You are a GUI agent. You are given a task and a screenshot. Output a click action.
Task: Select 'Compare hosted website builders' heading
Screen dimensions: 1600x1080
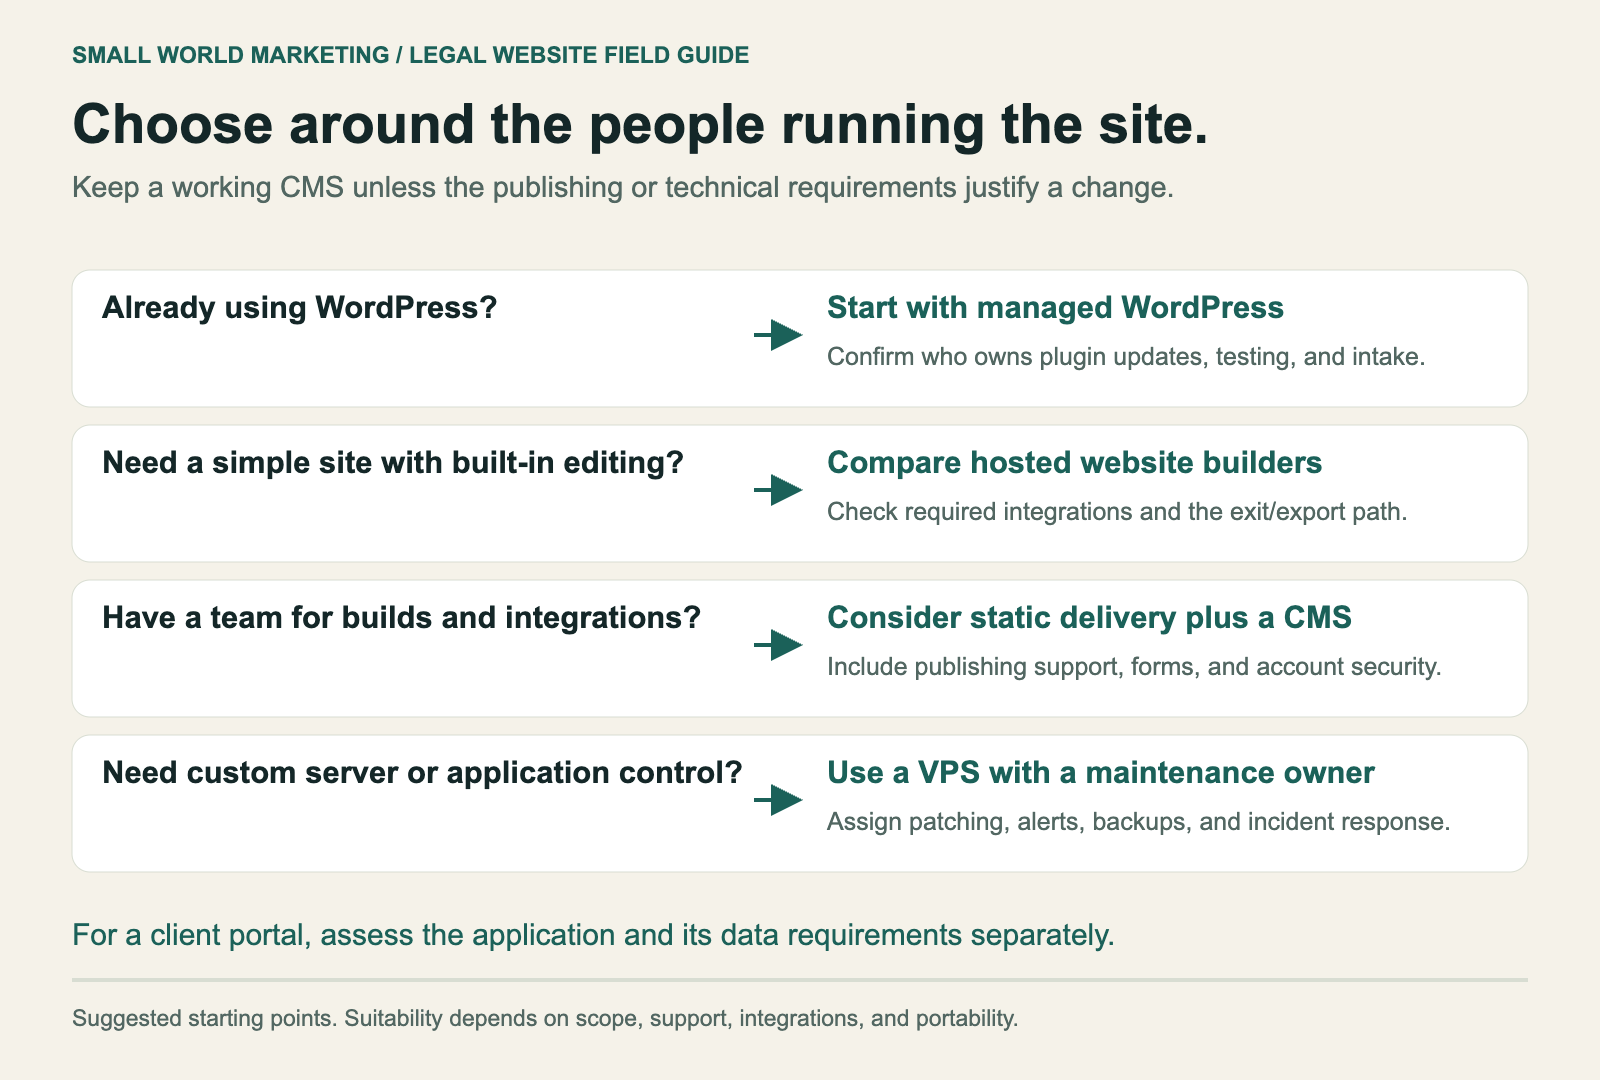click(x=1074, y=462)
